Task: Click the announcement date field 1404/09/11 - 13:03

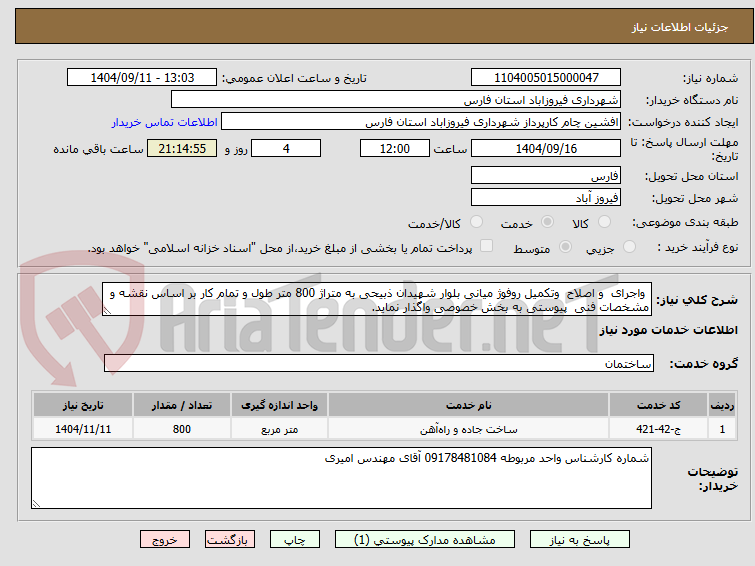Action: click(x=142, y=78)
